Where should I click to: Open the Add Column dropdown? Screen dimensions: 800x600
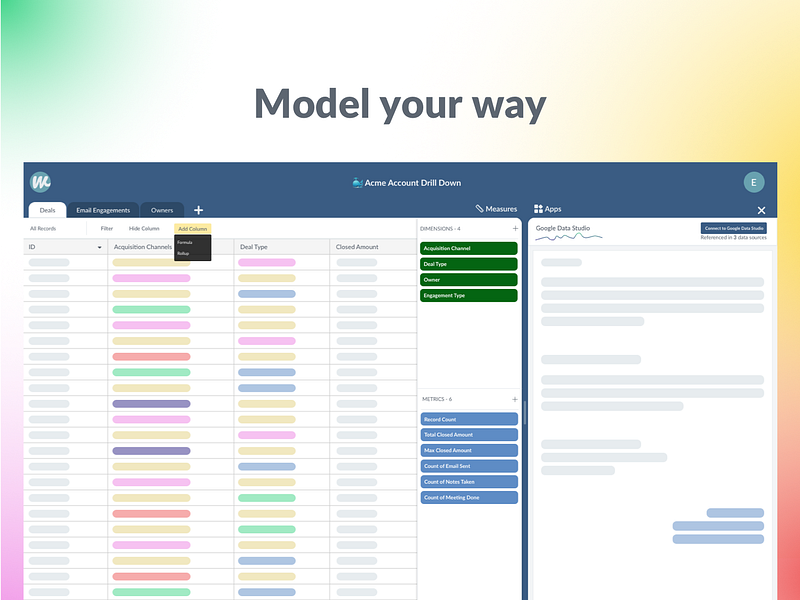click(x=192, y=229)
